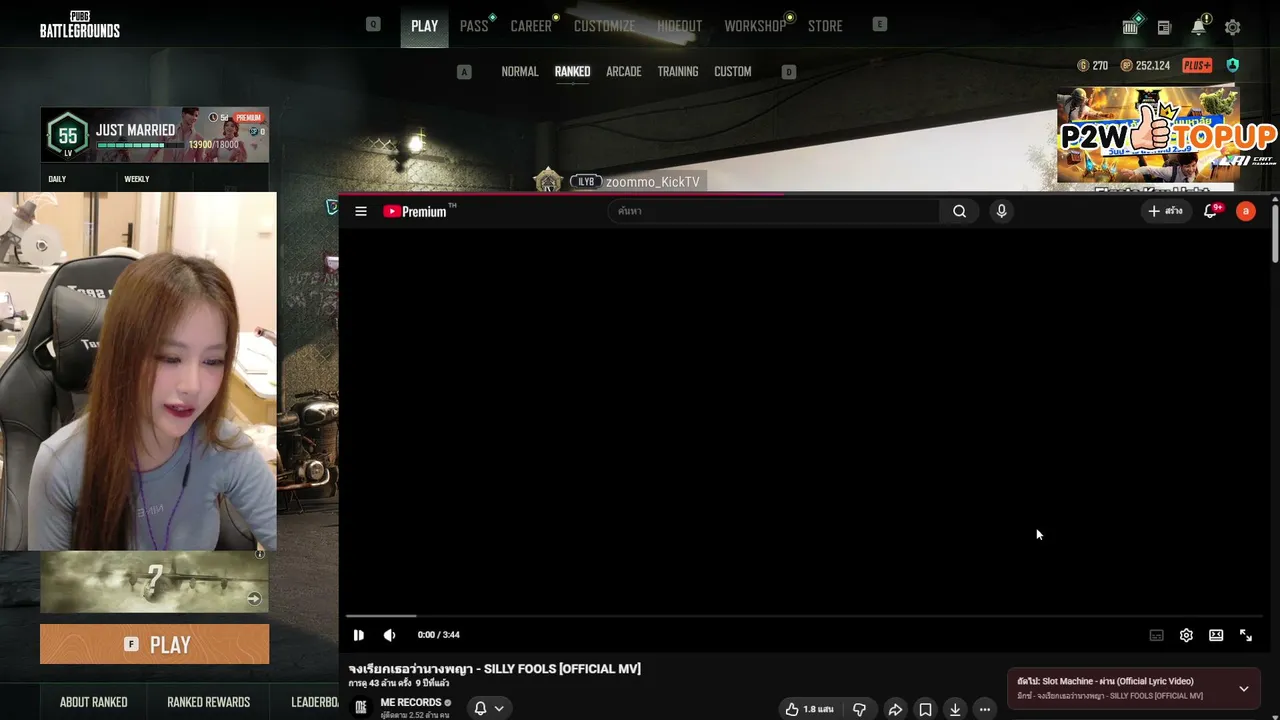Click the video title SILLY FOOLS [OFFICIAL MV]
This screenshot has width=1280, height=720.
pos(495,669)
